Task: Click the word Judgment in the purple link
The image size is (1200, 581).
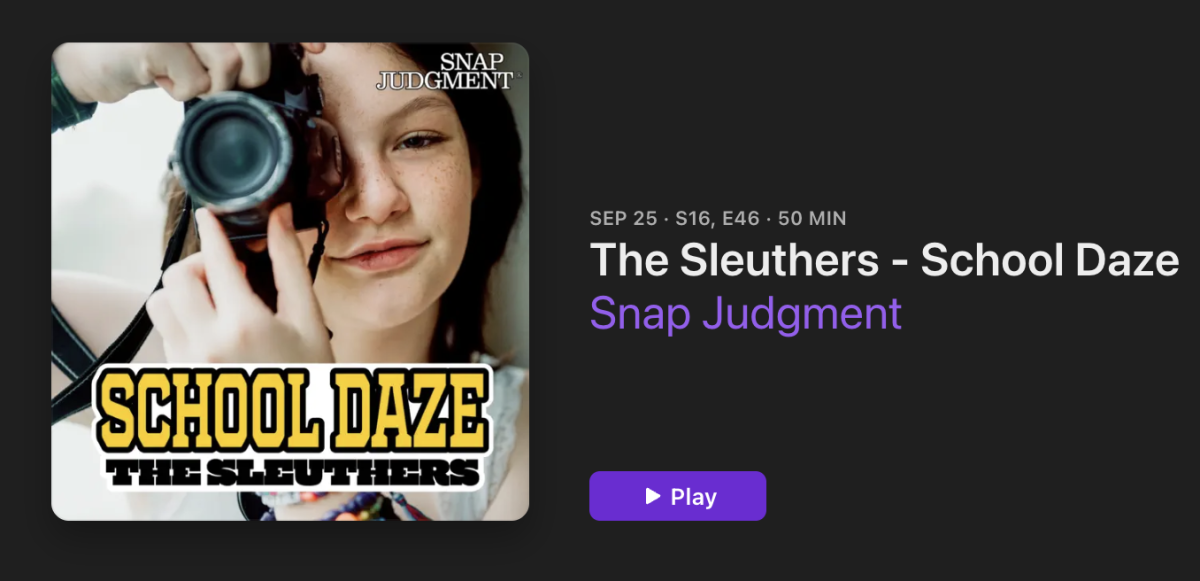Action: pyautogui.click(x=801, y=313)
